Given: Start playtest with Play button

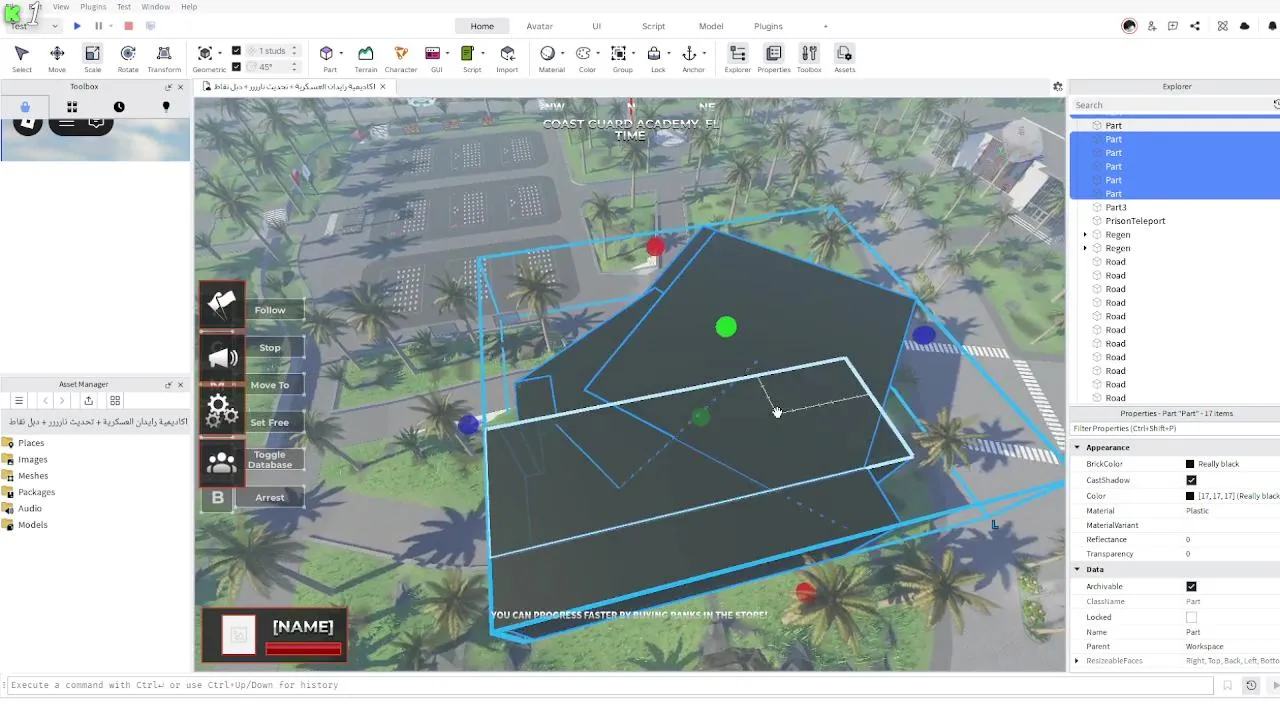Looking at the screenshot, I should coord(77,26).
